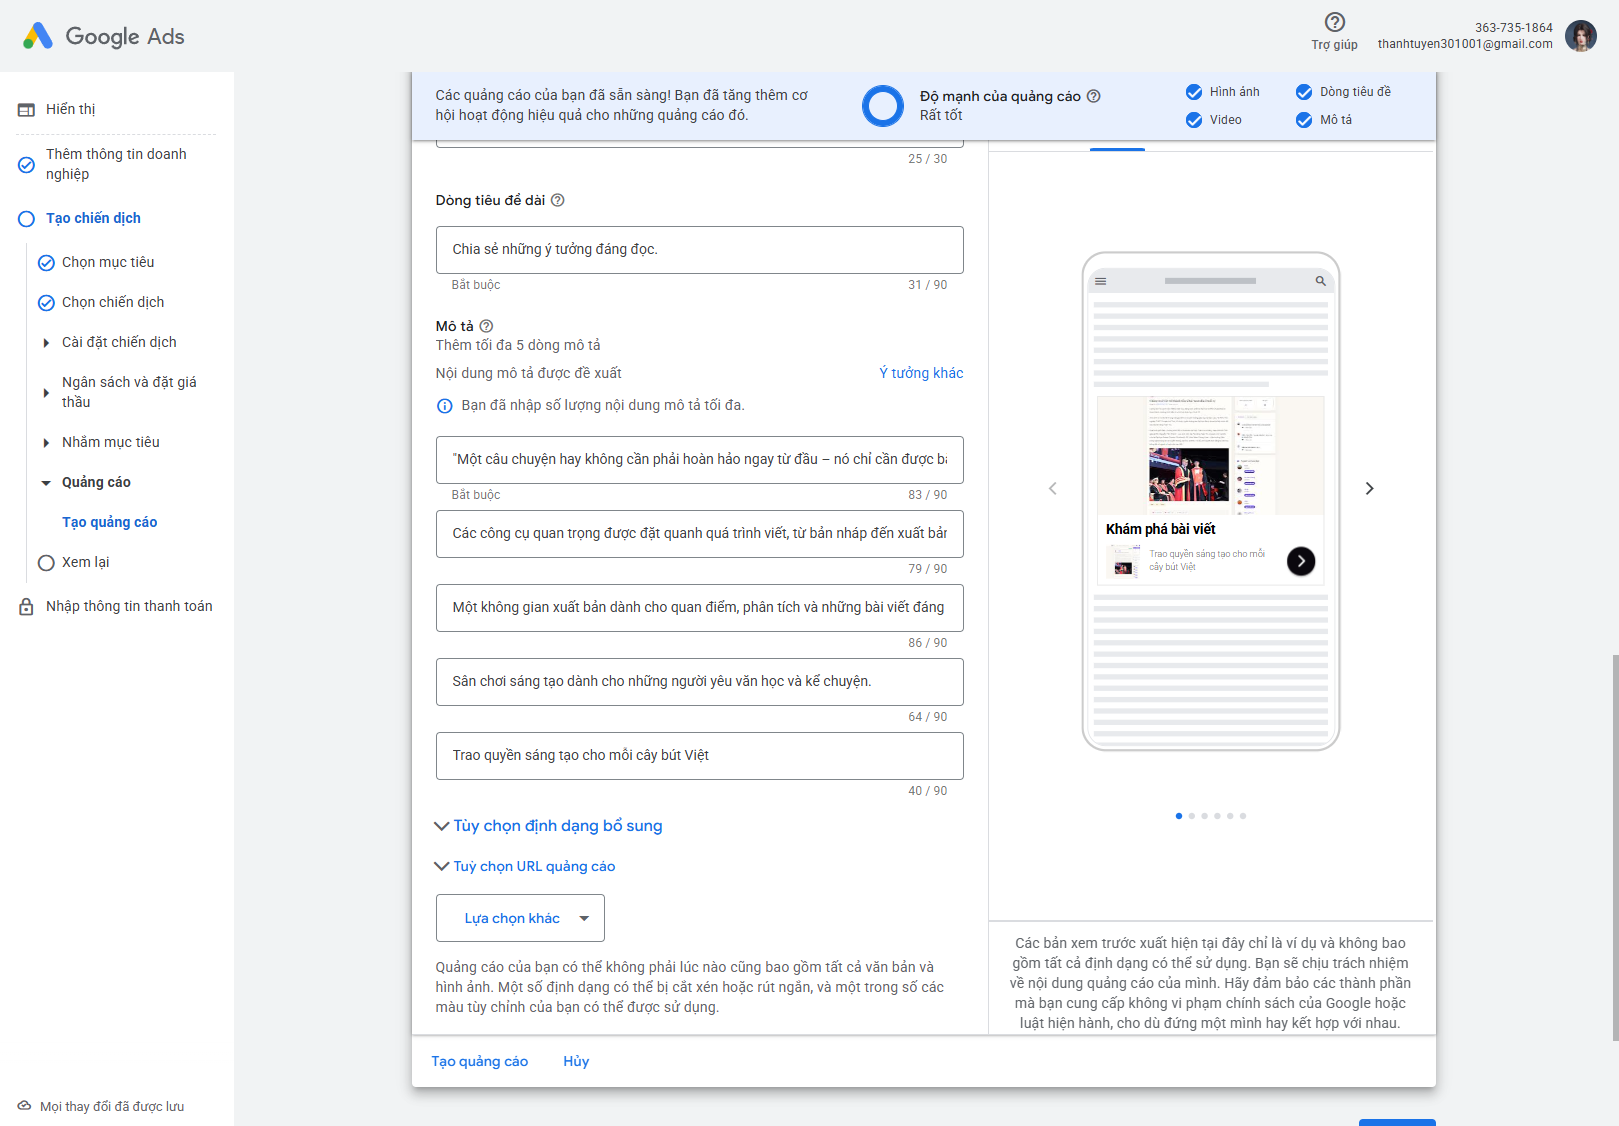Click the account email address

click(1465, 44)
